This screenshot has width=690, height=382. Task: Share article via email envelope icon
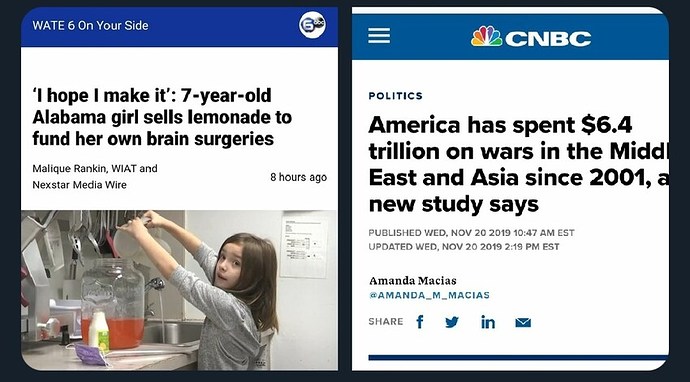pos(523,323)
